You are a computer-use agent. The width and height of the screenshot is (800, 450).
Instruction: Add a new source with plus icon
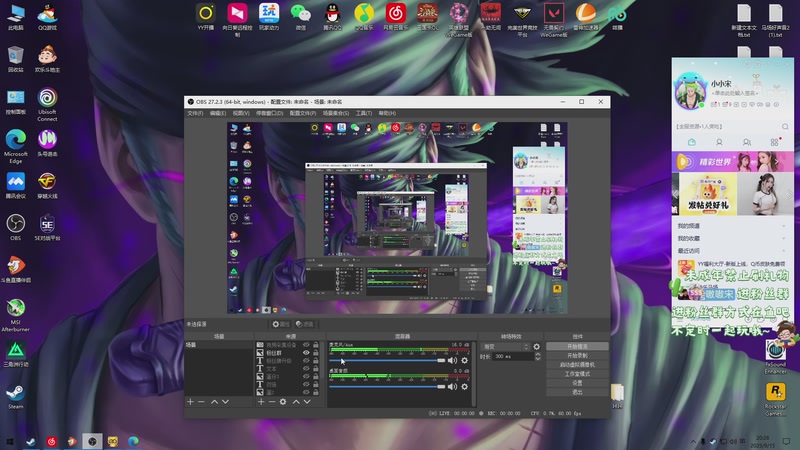261,402
